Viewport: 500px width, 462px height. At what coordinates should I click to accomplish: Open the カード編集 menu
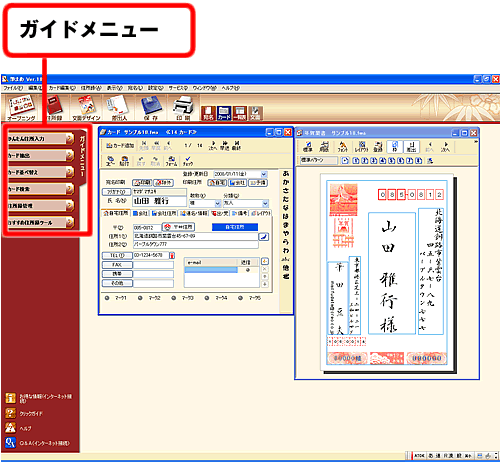pos(62,88)
